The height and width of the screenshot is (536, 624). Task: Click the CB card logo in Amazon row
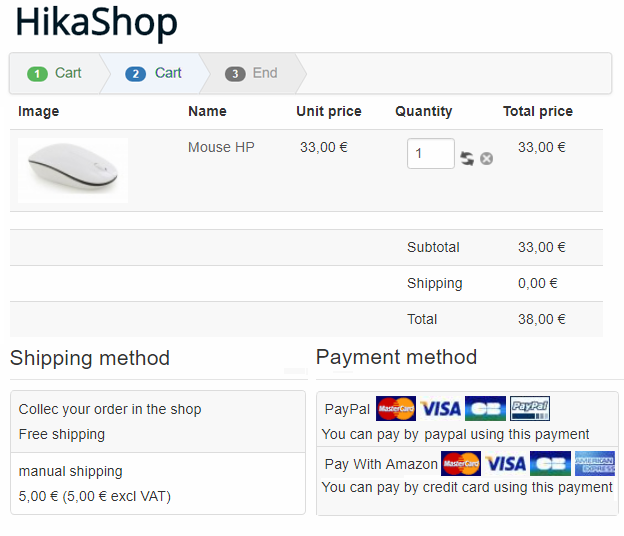point(550,463)
